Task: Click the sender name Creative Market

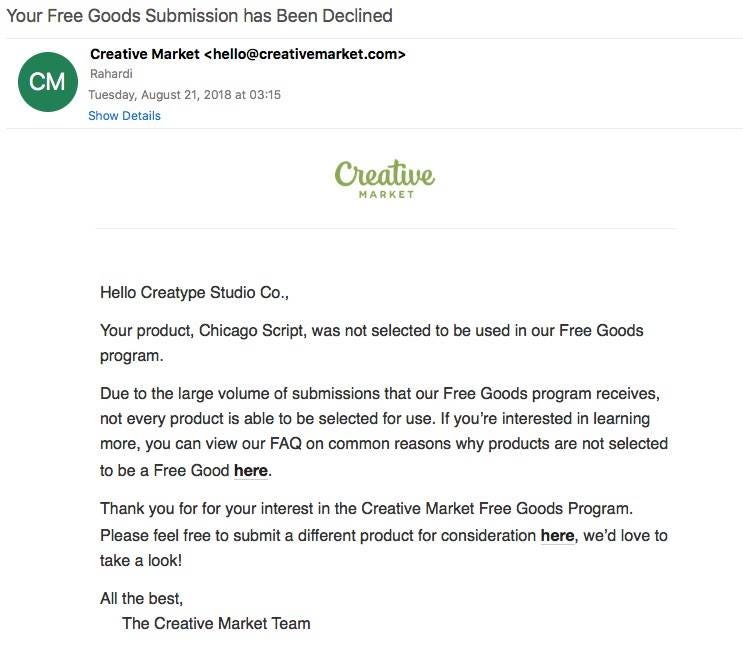Action: pyautogui.click(x=145, y=54)
